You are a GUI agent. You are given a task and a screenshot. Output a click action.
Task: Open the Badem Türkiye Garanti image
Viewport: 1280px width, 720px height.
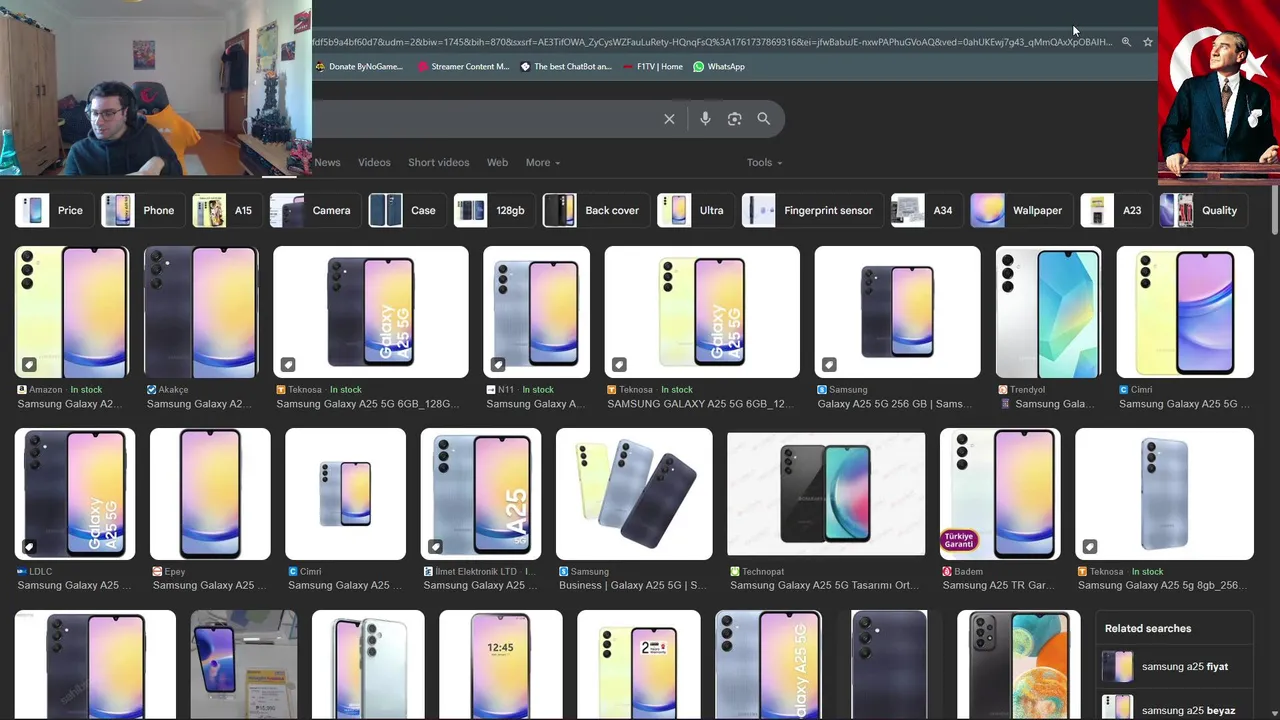pos(1000,494)
